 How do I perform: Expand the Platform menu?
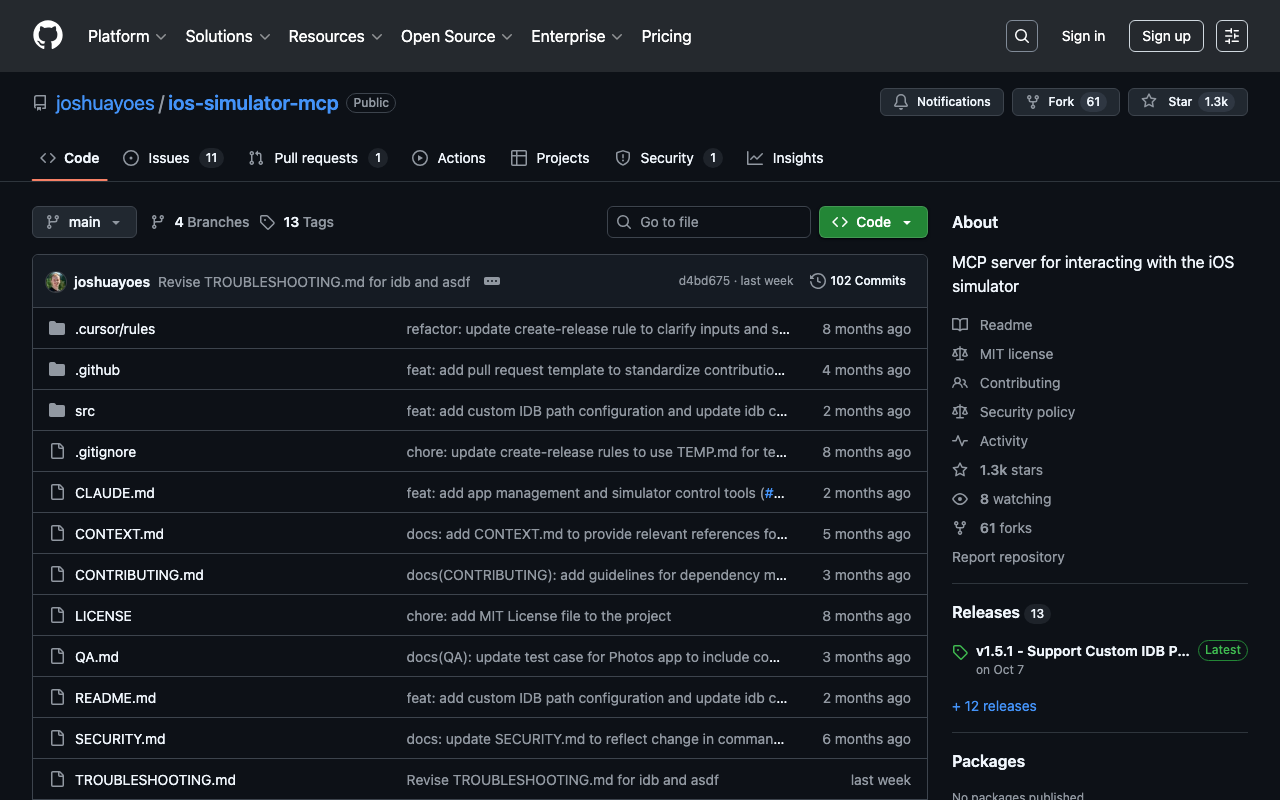(x=126, y=36)
